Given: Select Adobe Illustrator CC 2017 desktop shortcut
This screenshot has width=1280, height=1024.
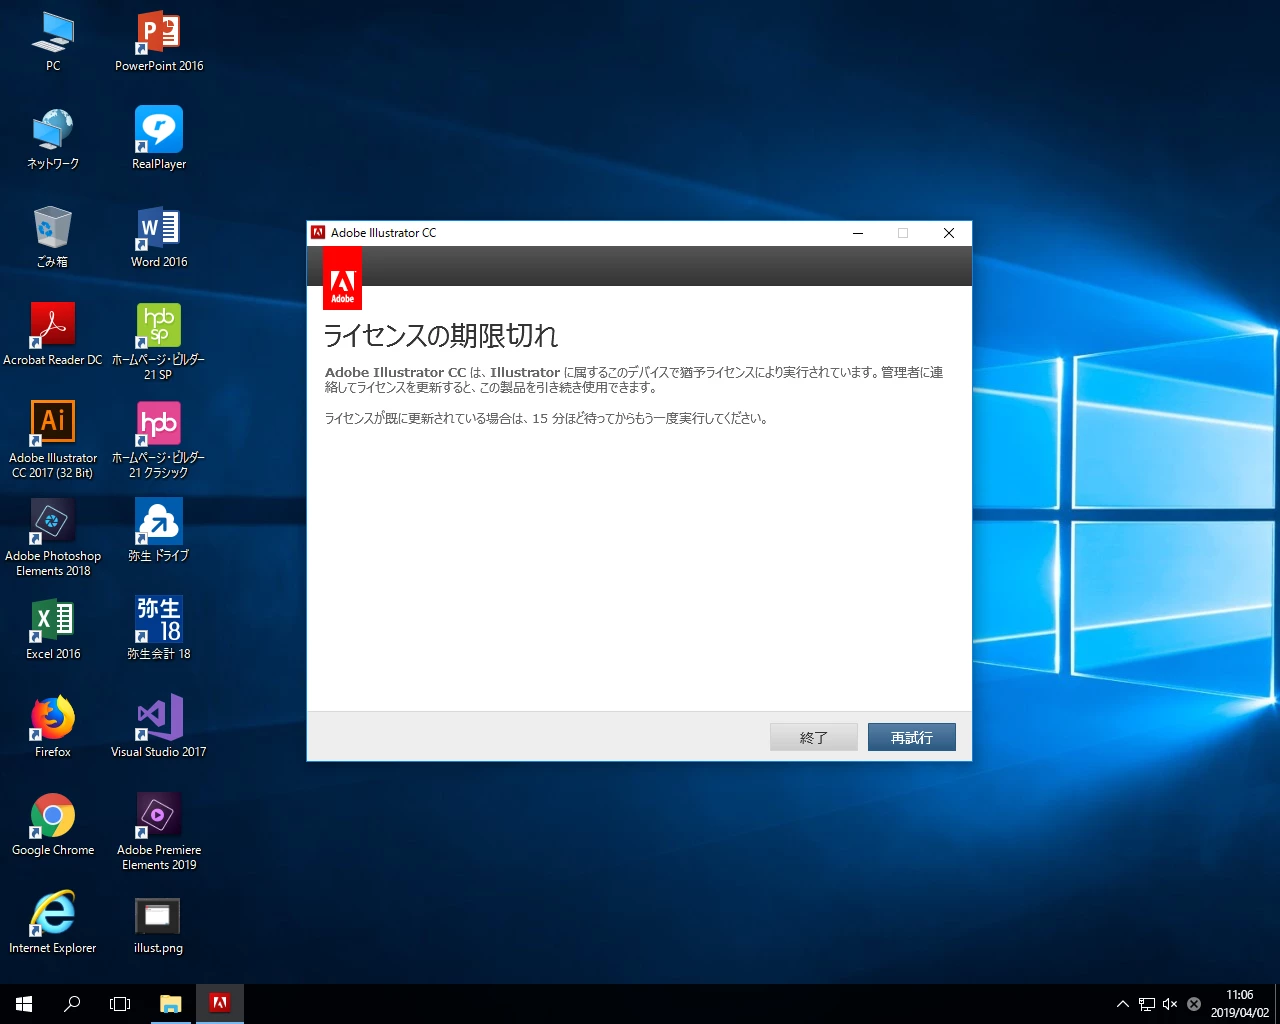Looking at the screenshot, I should 53,438.
